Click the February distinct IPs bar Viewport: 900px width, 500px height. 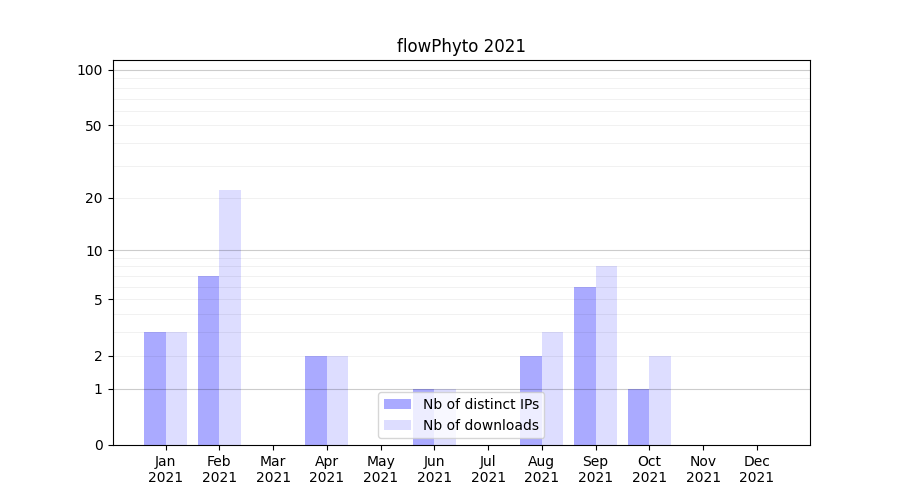[x=208, y=360]
